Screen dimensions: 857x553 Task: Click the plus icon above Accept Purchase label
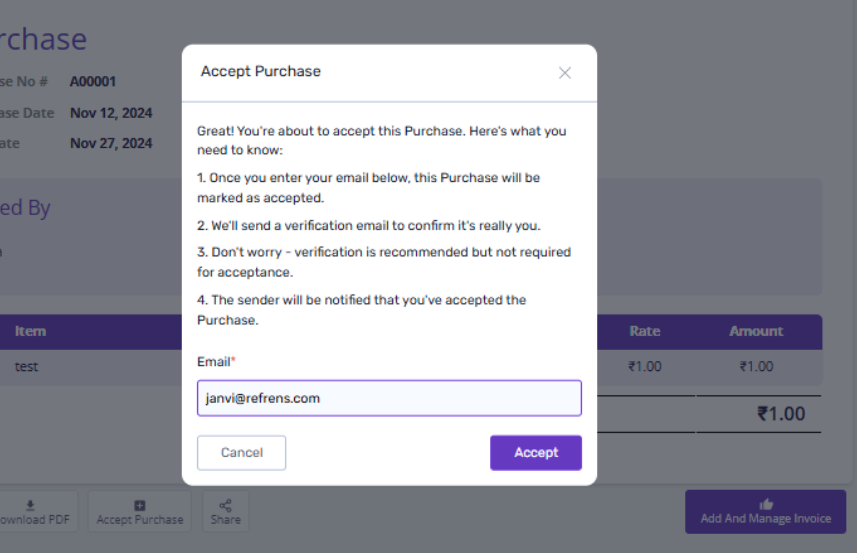point(139,505)
